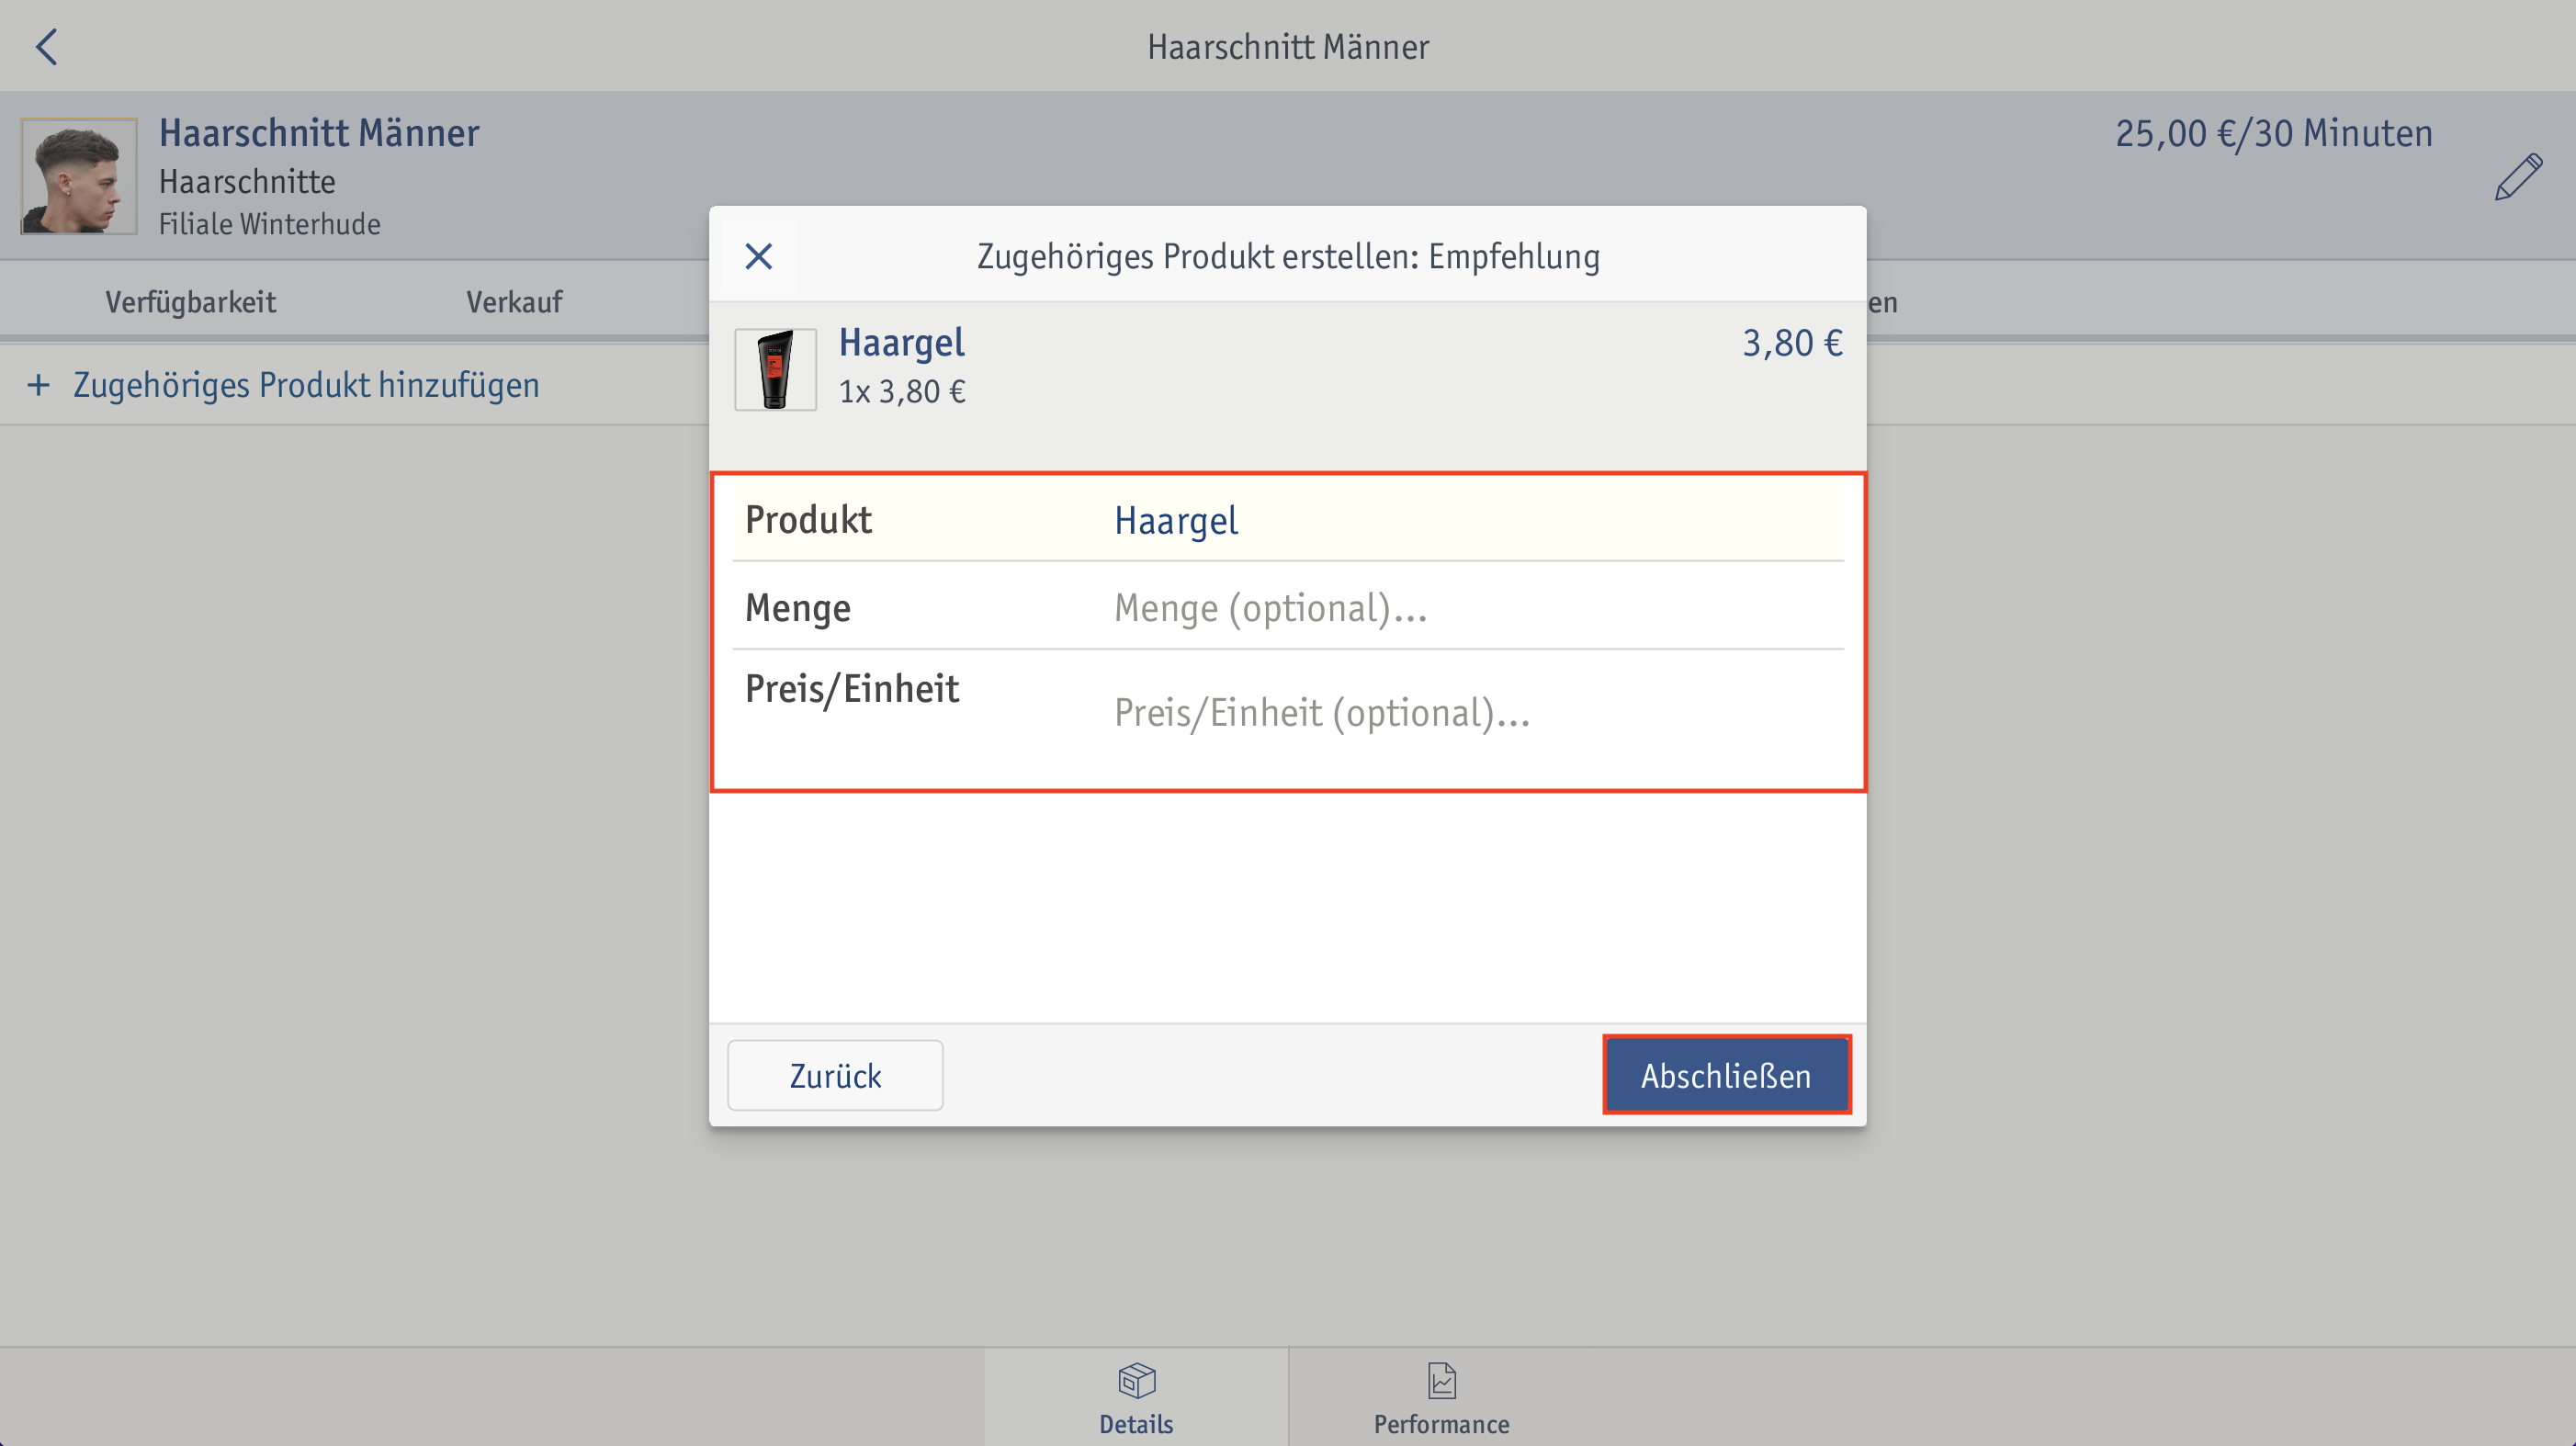The image size is (2576, 1446).
Task: Select the Details bottom tab label
Action: (x=1136, y=1424)
